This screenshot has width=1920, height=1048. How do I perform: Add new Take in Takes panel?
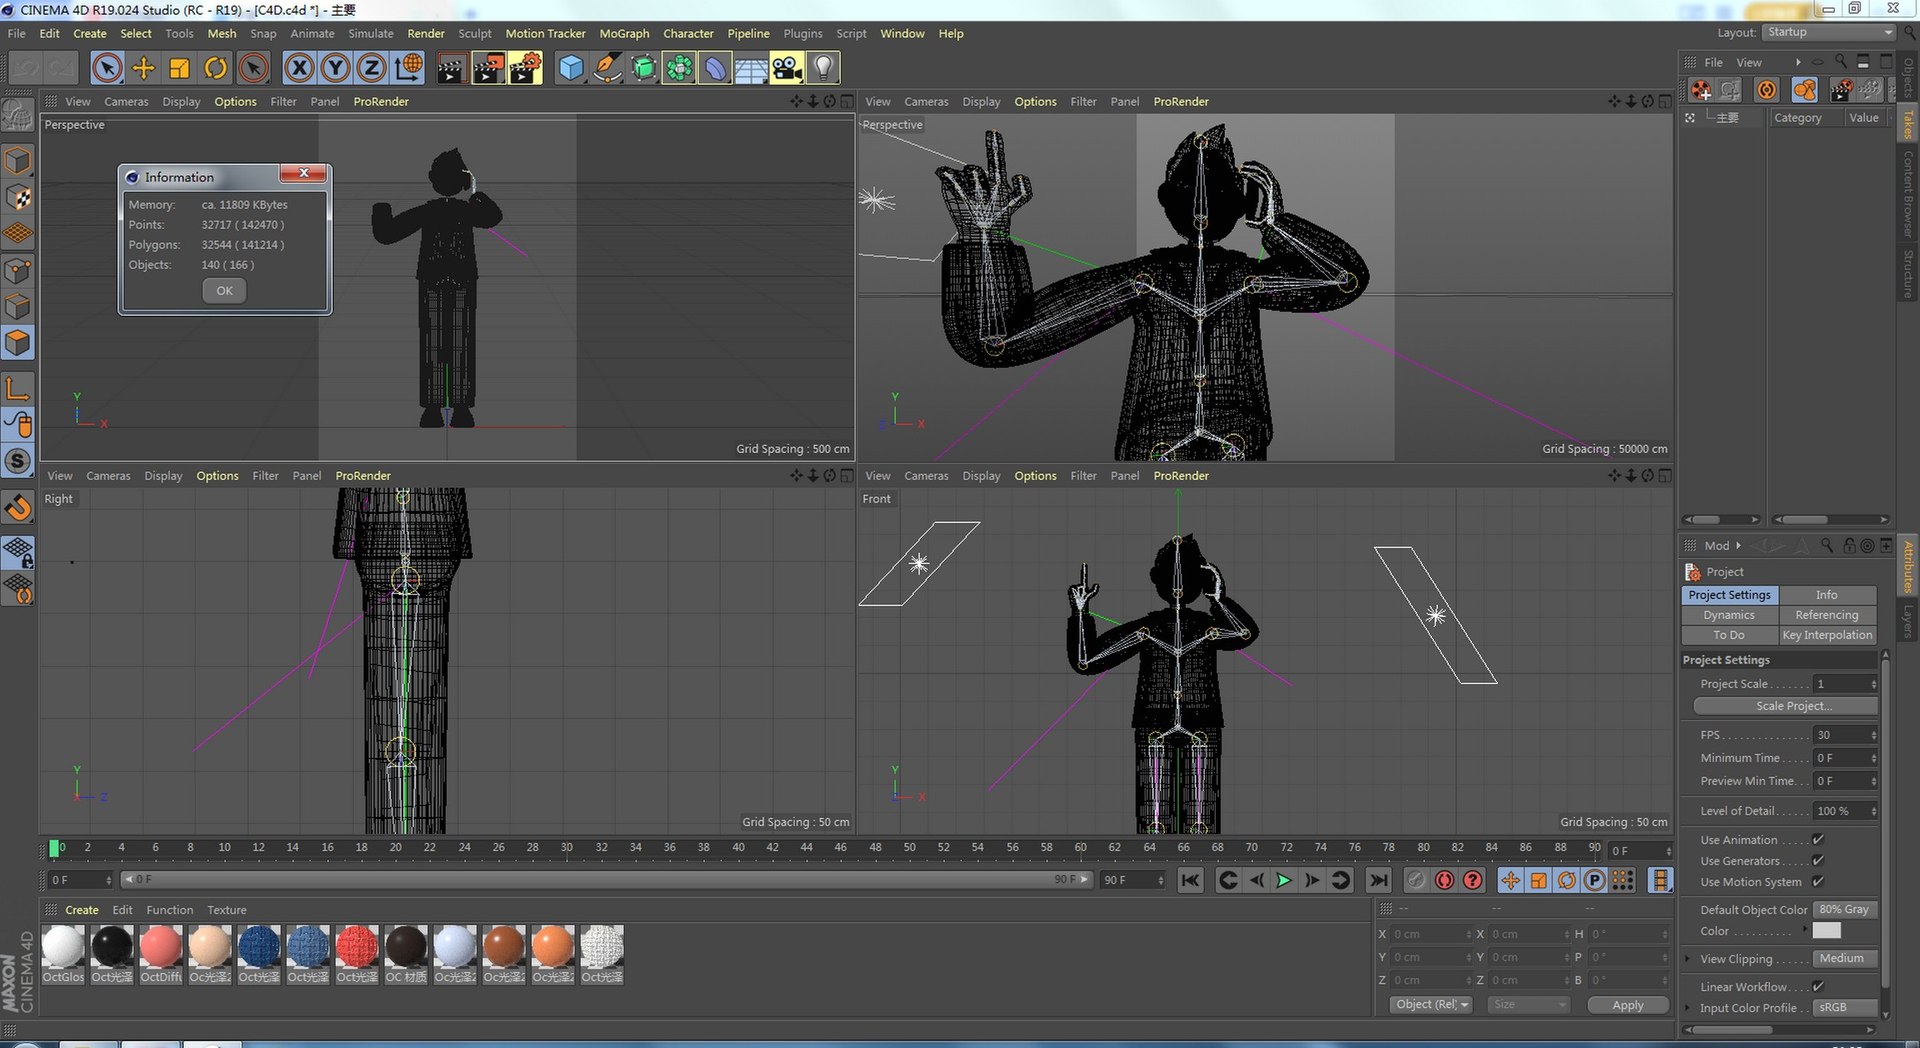click(x=1701, y=90)
